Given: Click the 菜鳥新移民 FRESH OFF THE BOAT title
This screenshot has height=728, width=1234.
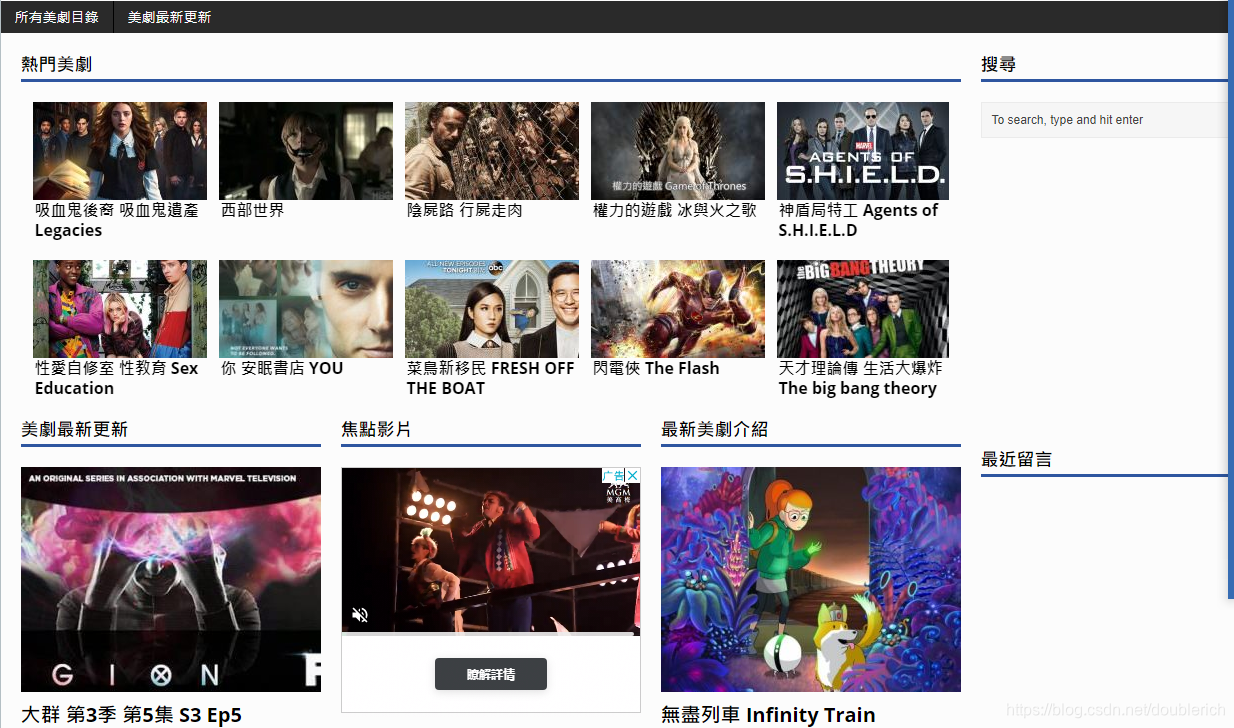Looking at the screenshot, I should click(491, 378).
